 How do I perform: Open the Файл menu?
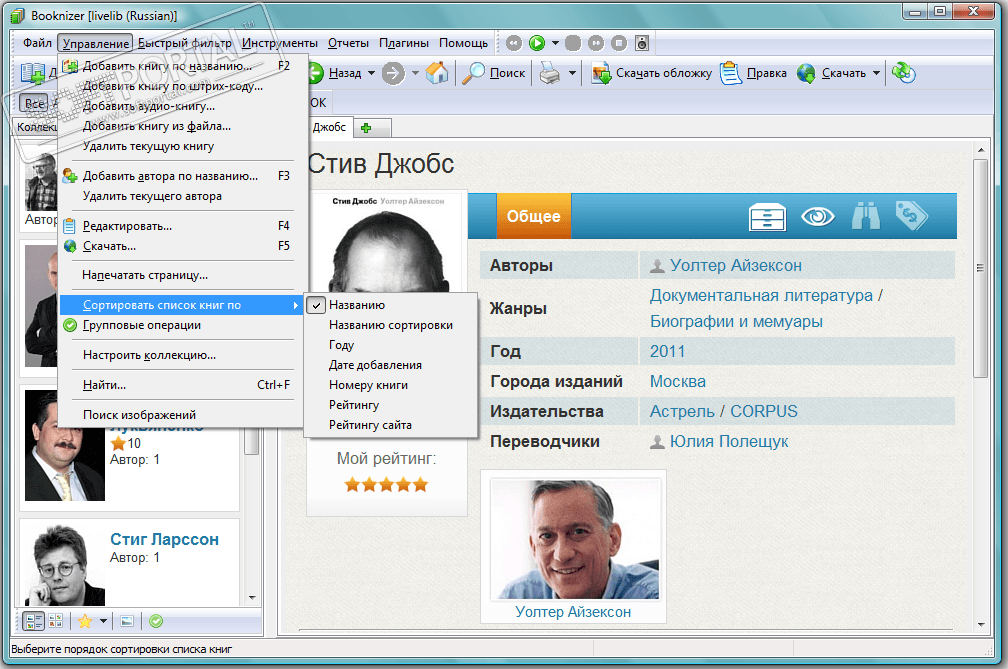[37, 43]
